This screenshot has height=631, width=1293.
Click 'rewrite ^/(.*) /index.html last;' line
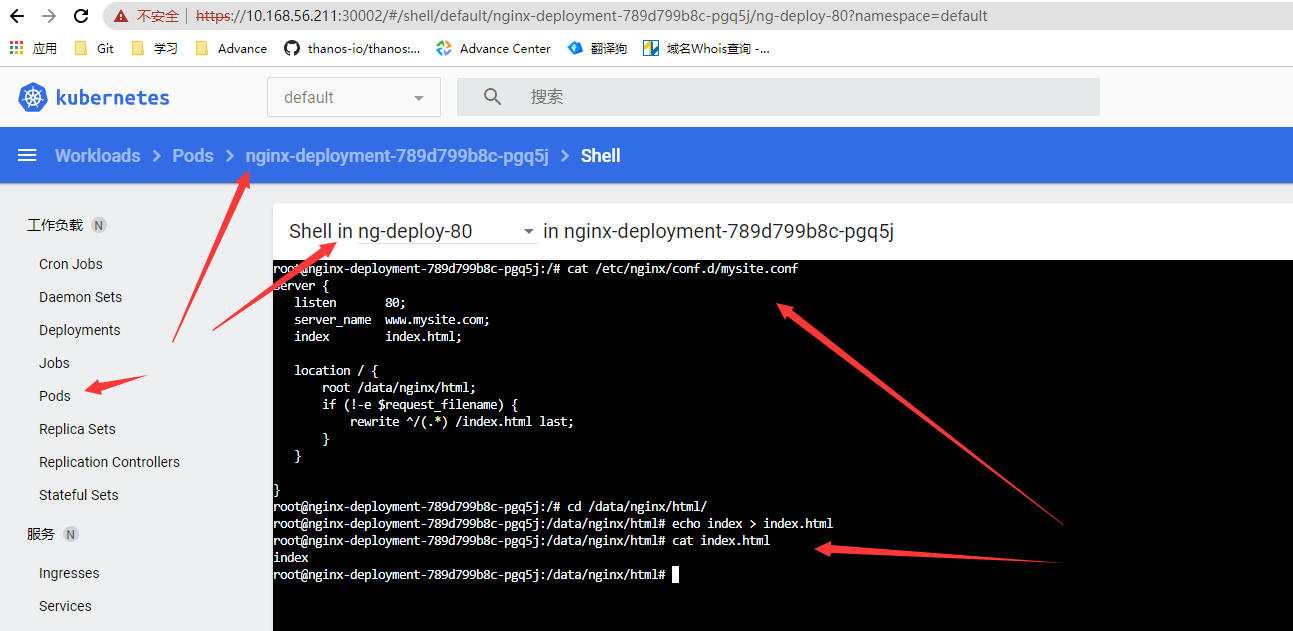coord(462,422)
